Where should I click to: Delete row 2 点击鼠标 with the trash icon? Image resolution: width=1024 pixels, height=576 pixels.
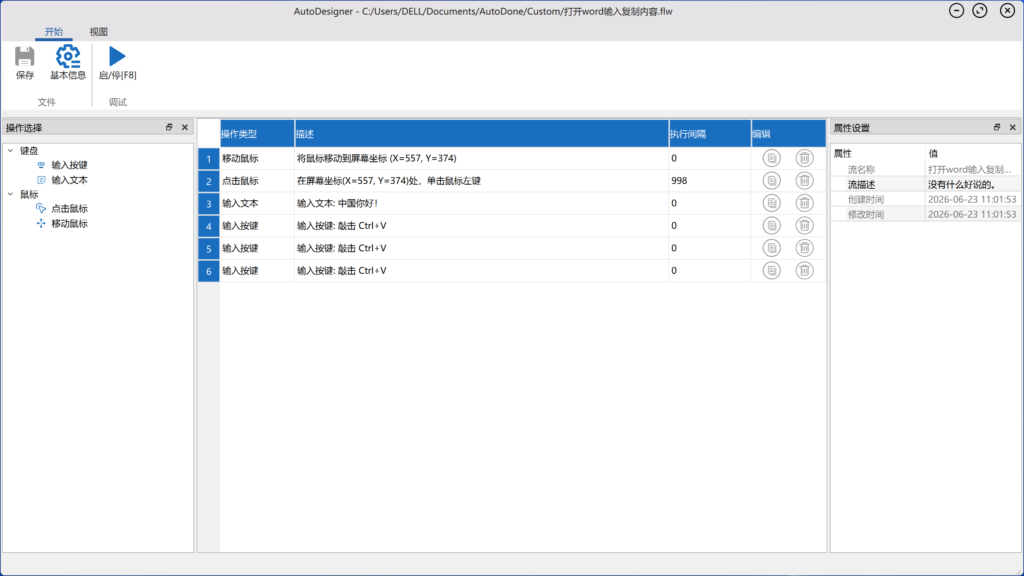805,181
